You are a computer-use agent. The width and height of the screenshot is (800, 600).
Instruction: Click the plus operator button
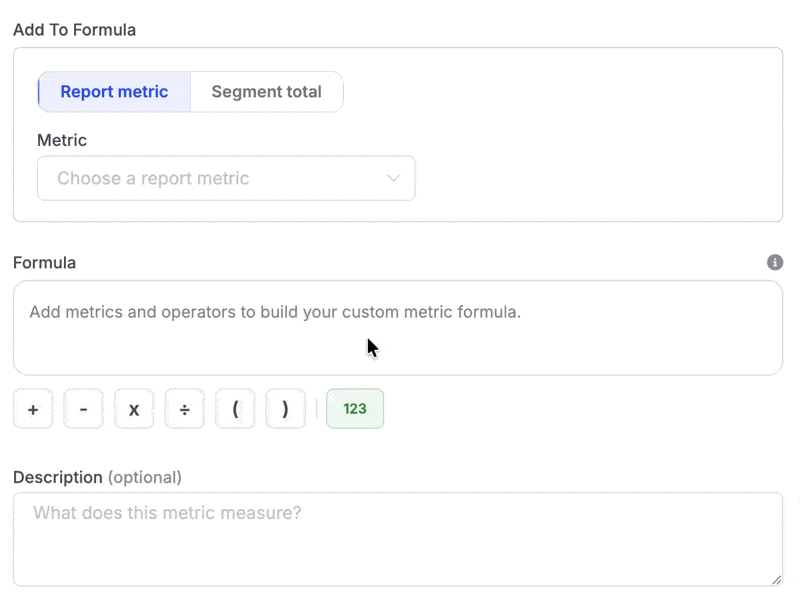click(x=33, y=409)
